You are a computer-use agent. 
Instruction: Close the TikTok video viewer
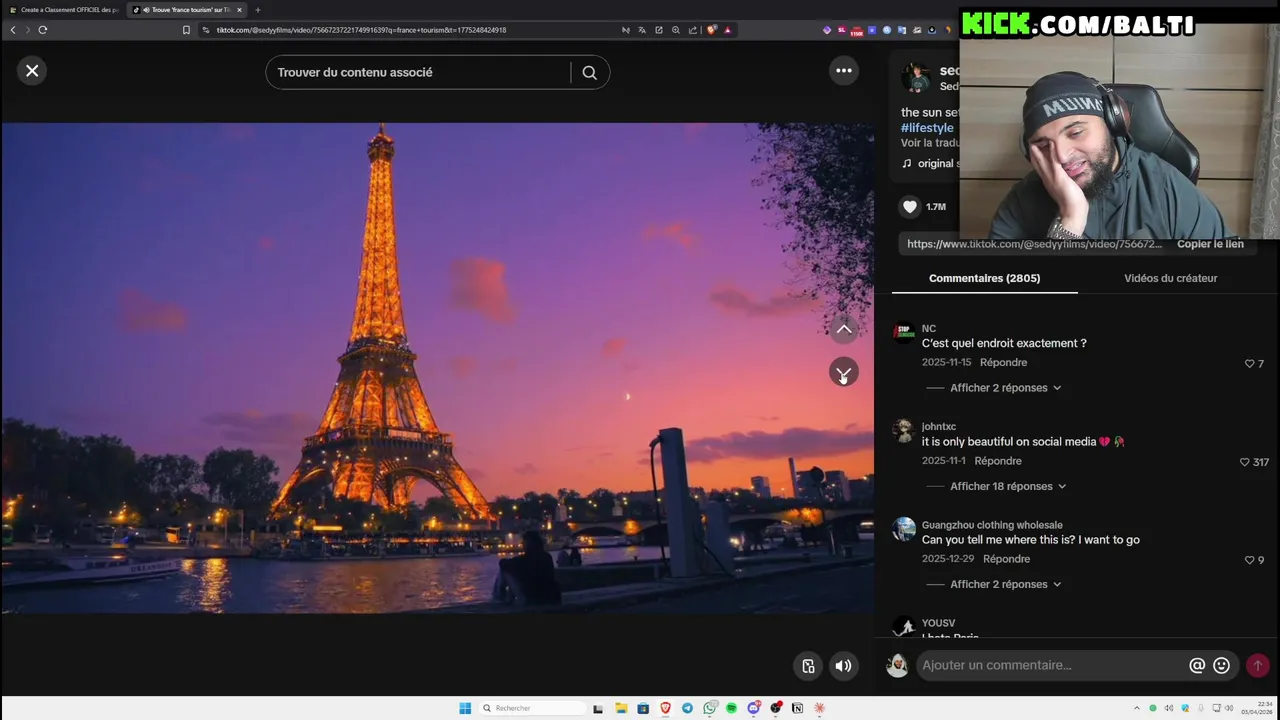pyautogui.click(x=32, y=71)
